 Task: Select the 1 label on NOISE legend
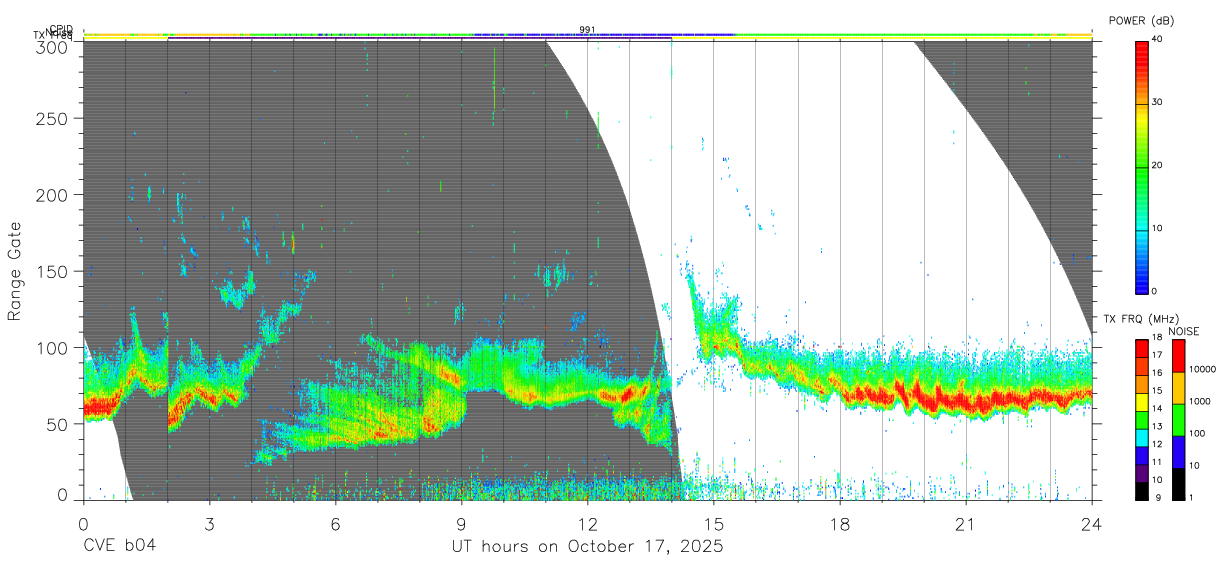[1191, 497]
